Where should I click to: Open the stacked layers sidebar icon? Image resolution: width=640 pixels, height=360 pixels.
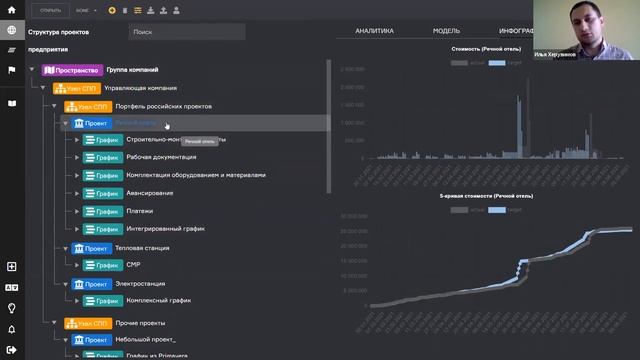[x=12, y=50]
